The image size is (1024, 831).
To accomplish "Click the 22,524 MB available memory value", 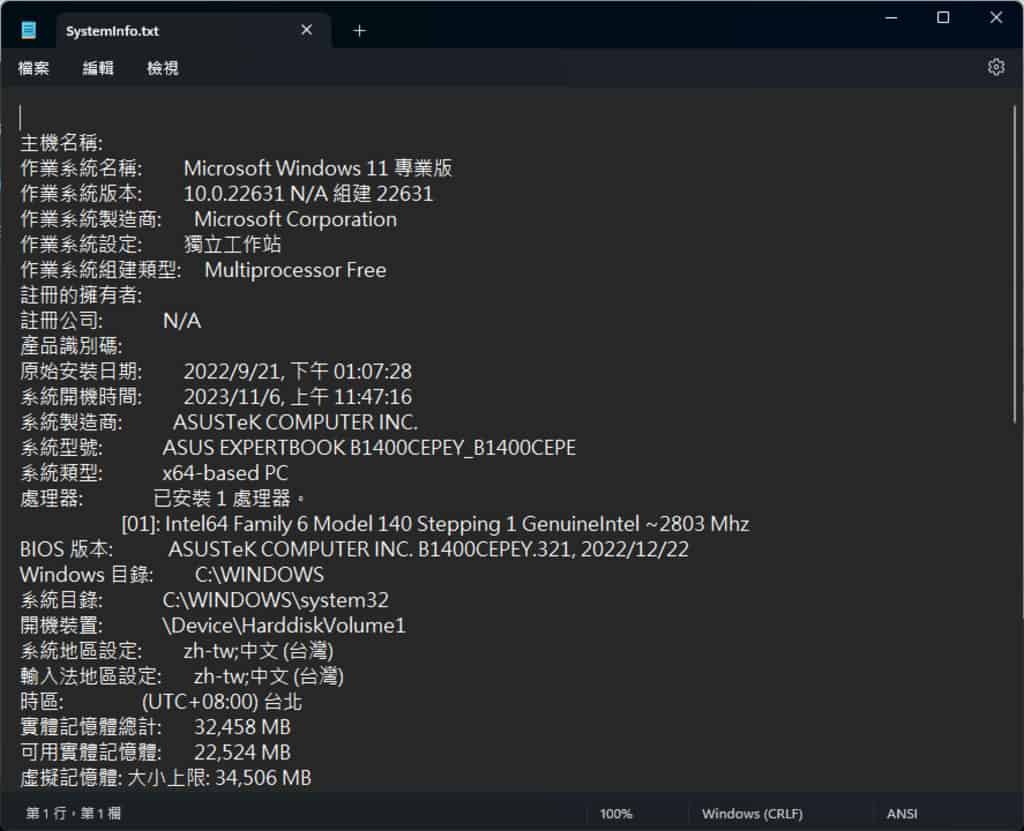I will point(242,753).
